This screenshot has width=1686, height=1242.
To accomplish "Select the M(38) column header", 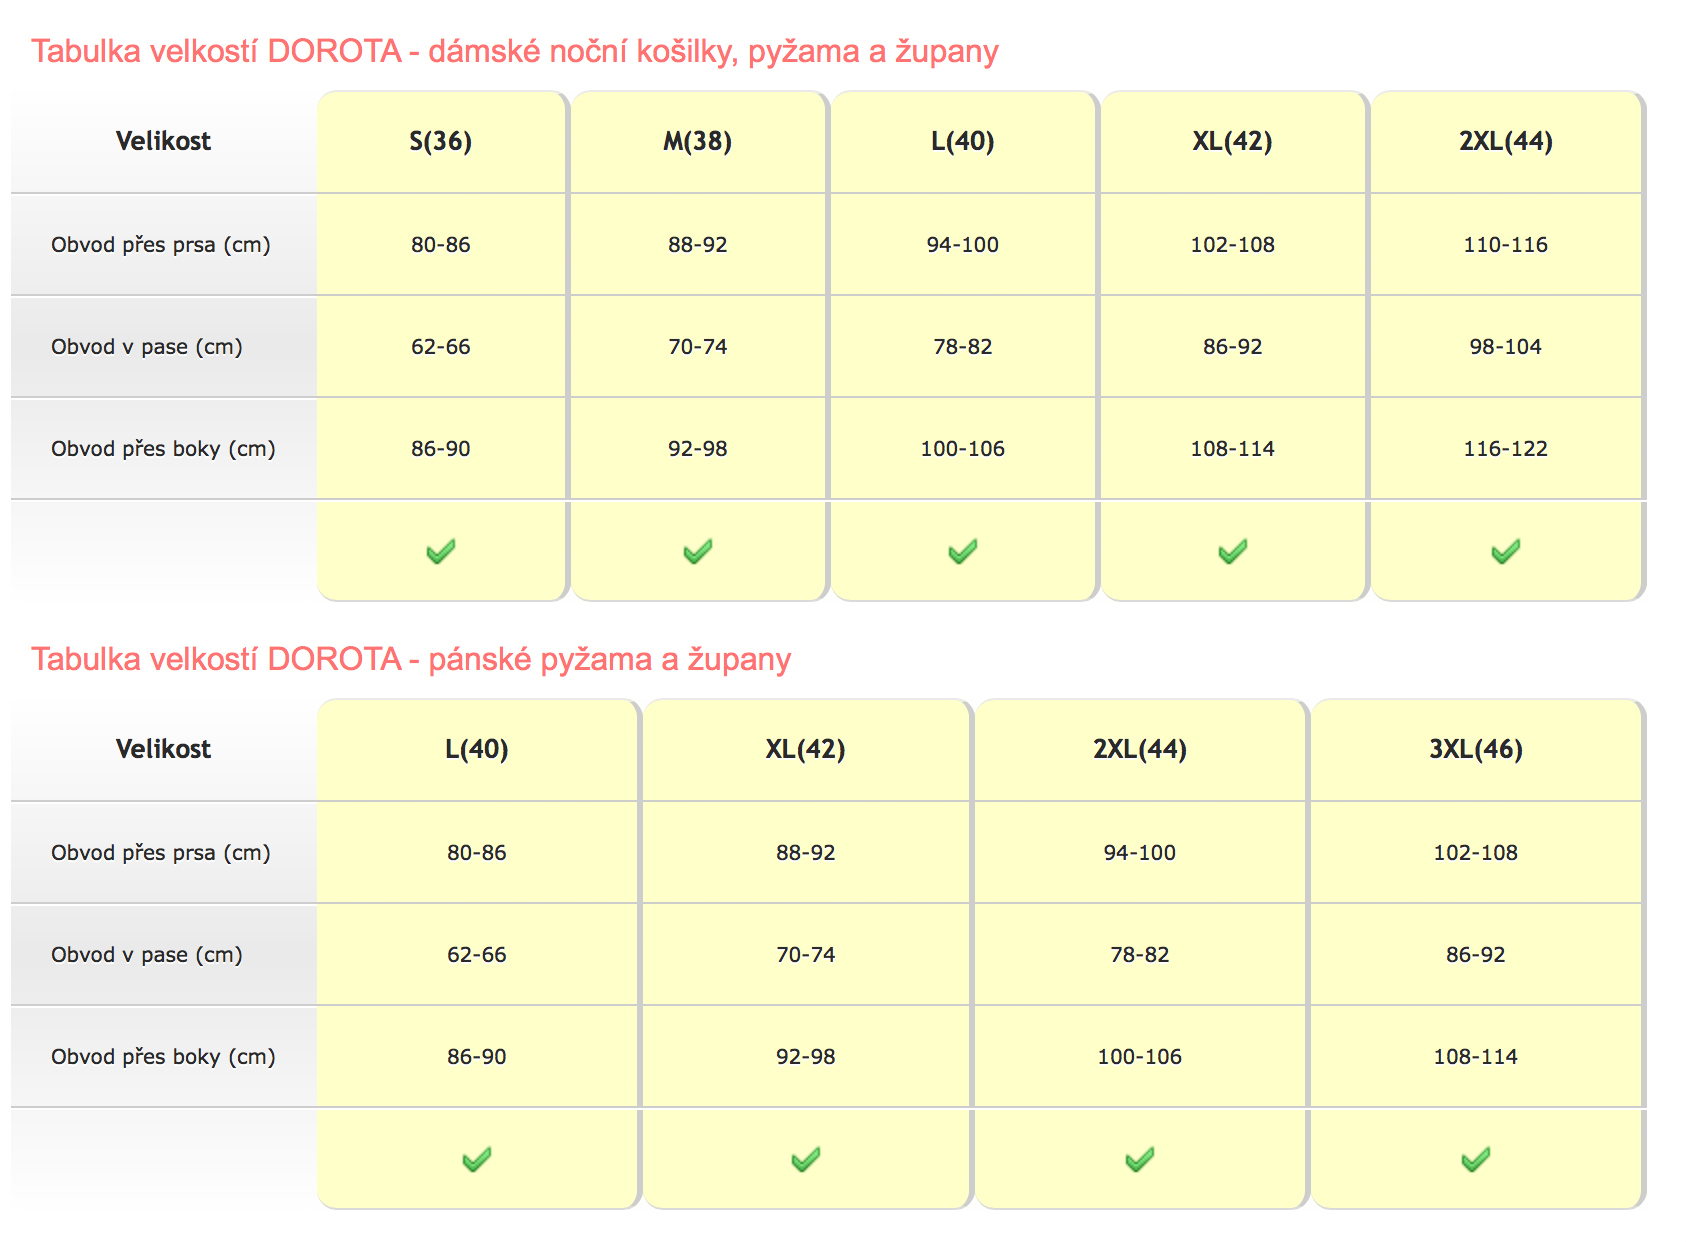I will click(x=698, y=141).
